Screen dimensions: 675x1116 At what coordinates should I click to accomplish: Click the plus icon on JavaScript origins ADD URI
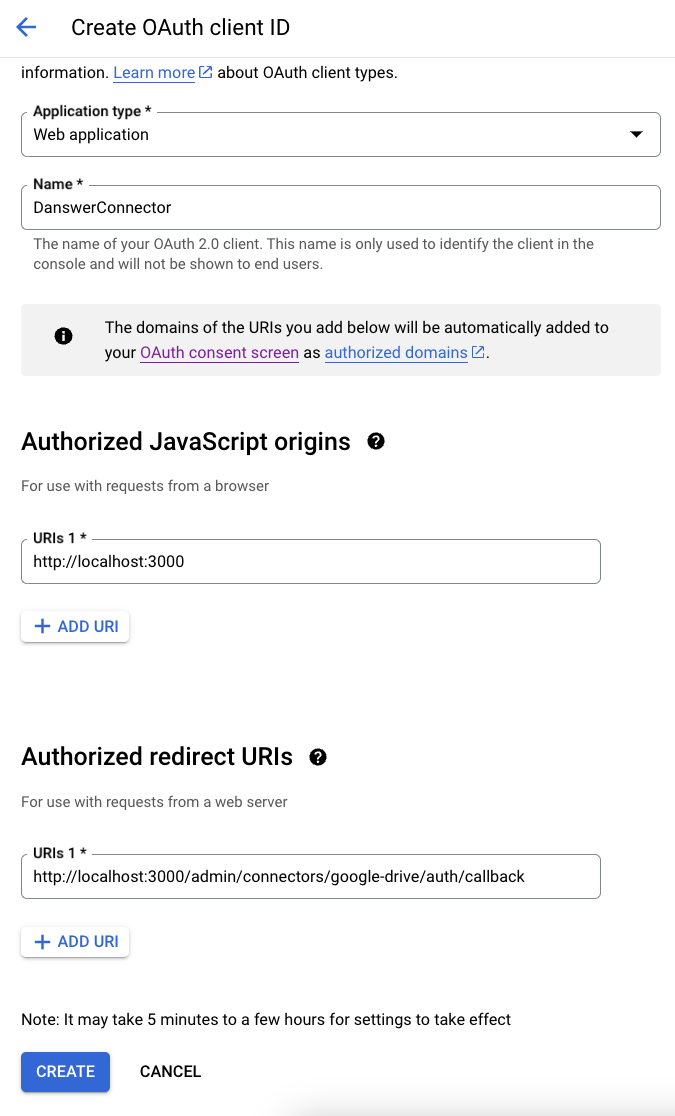click(x=42, y=626)
